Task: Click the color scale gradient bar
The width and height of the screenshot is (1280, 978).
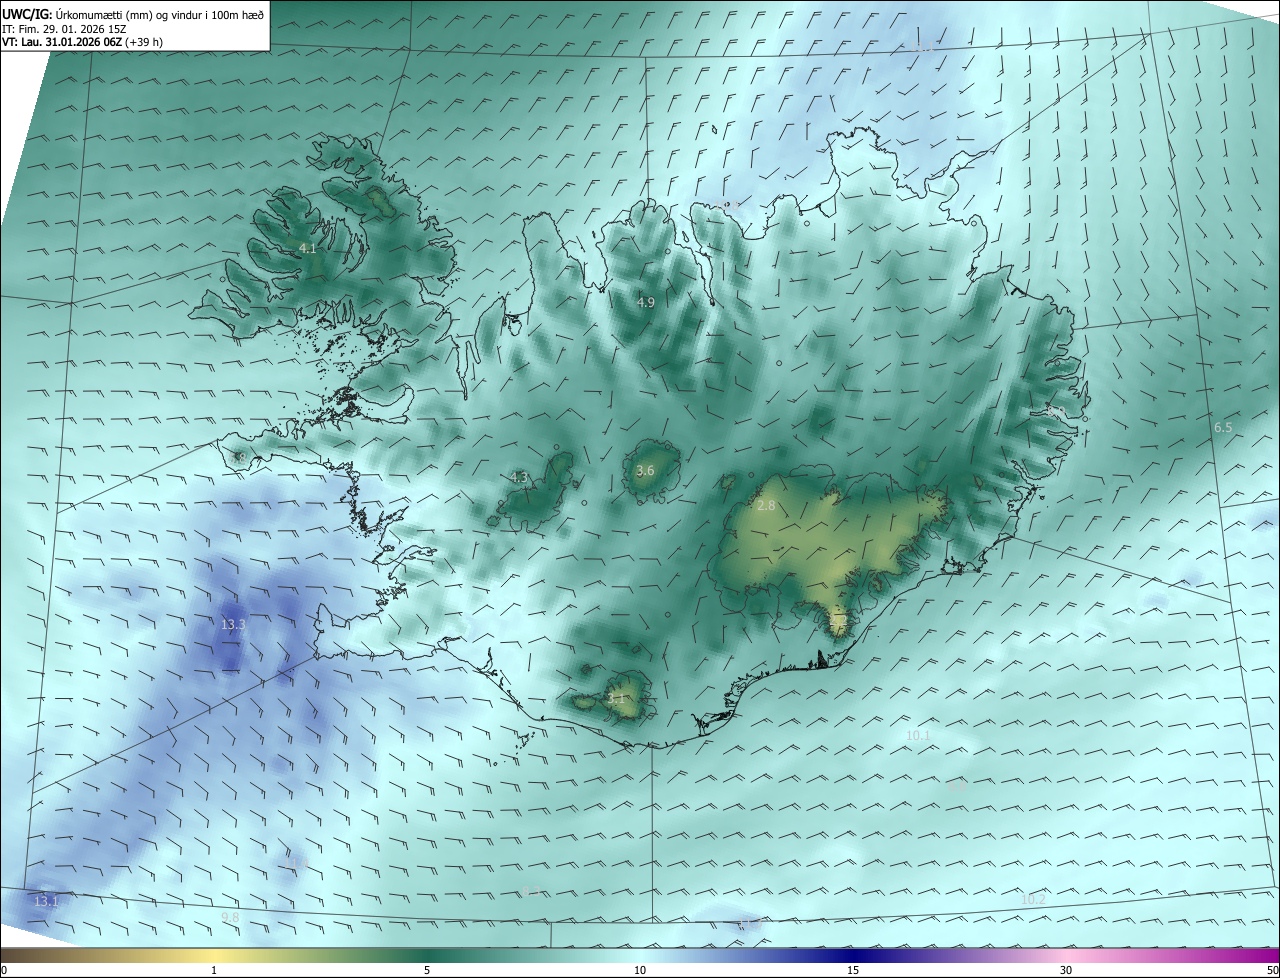Action: pos(640,955)
